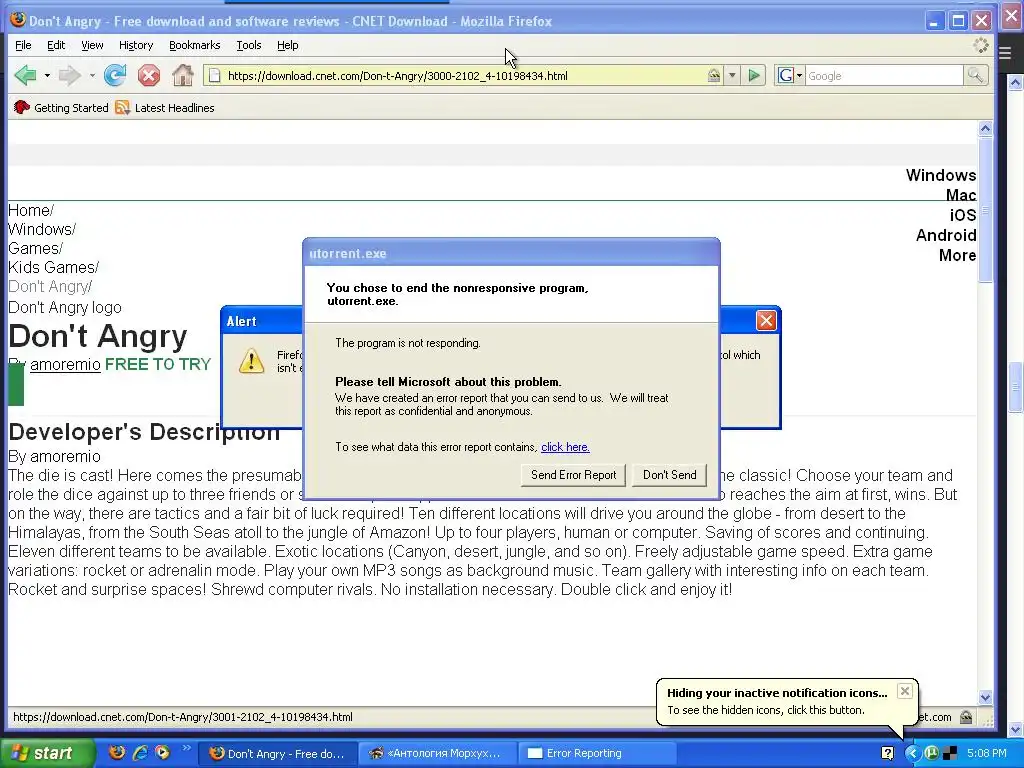The image size is (1024, 768).
Task: Stop loading with the red Stop icon
Action: [149, 76]
